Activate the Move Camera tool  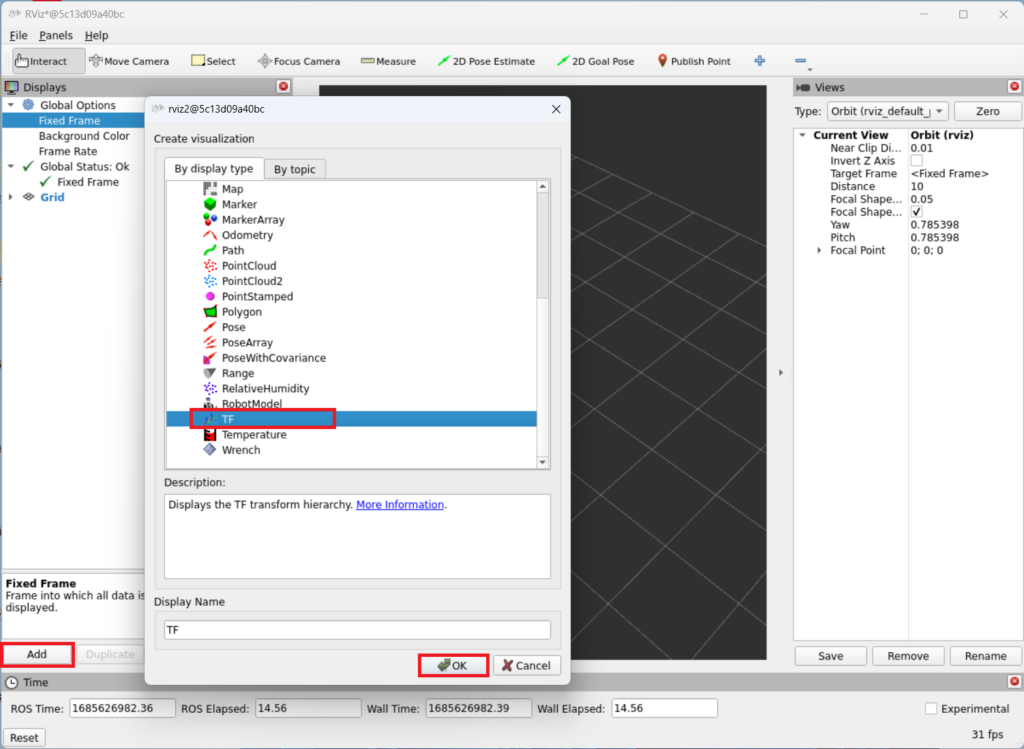pyautogui.click(x=129, y=61)
